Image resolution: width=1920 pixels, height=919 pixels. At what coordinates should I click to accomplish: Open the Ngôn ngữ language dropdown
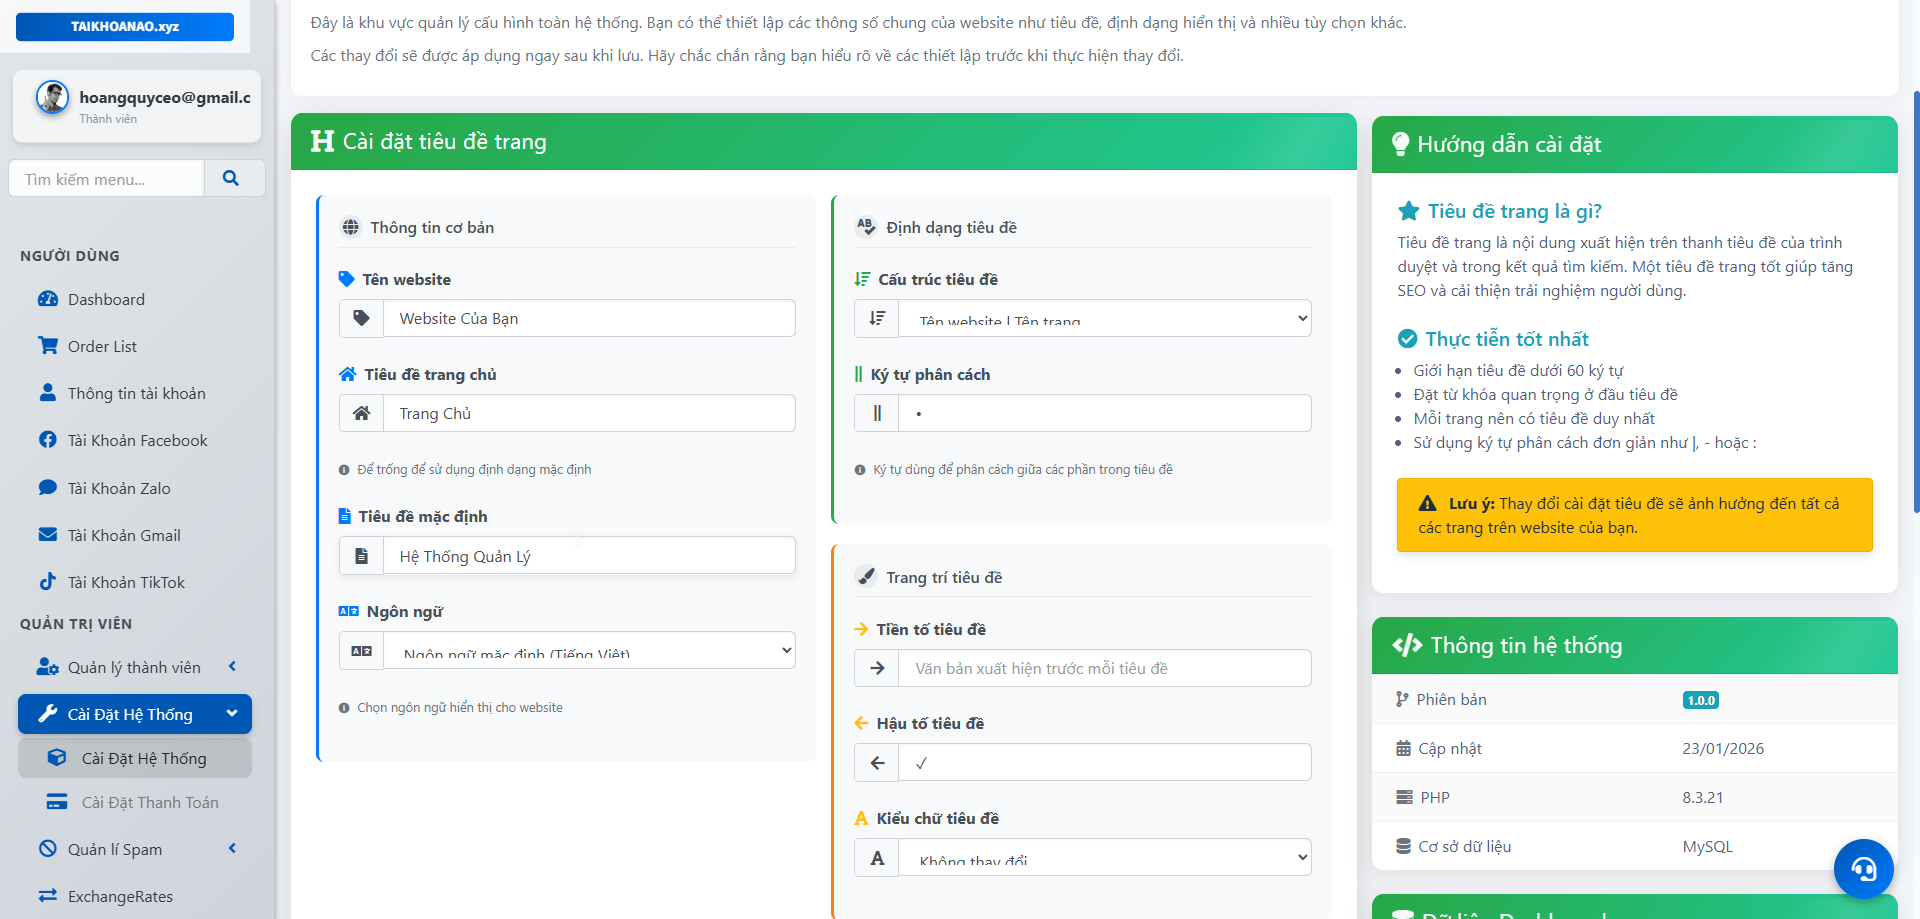click(x=589, y=651)
